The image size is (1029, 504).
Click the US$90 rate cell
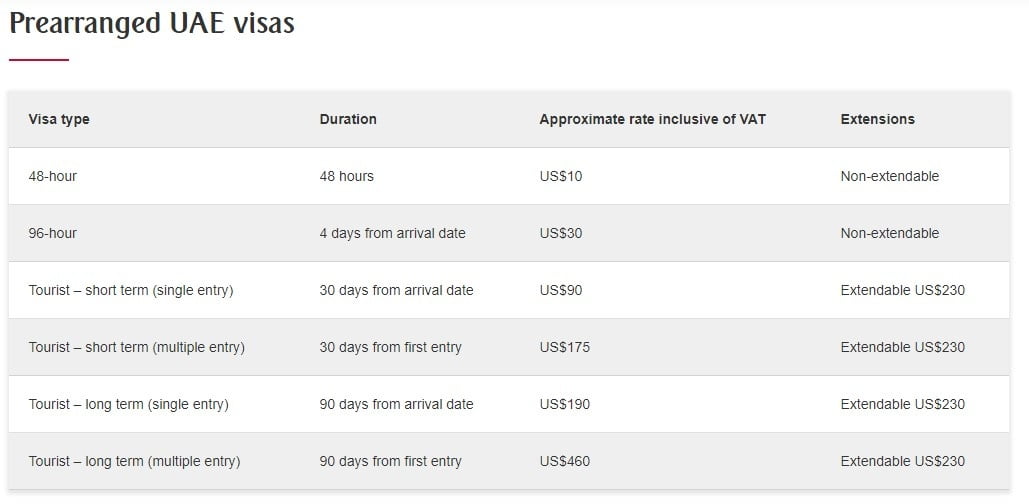560,290
